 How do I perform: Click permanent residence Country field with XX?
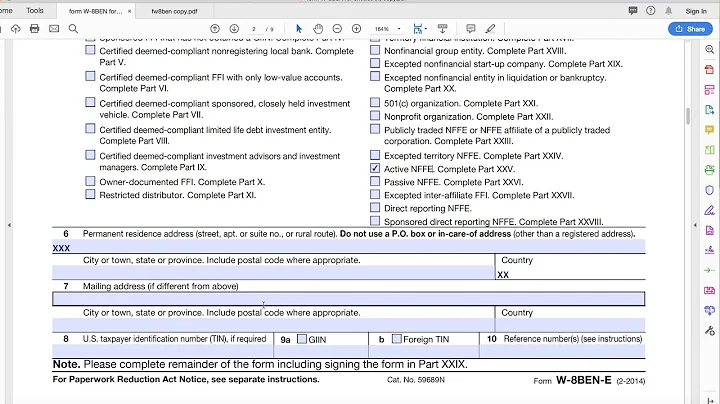click(x=570, y=275)
